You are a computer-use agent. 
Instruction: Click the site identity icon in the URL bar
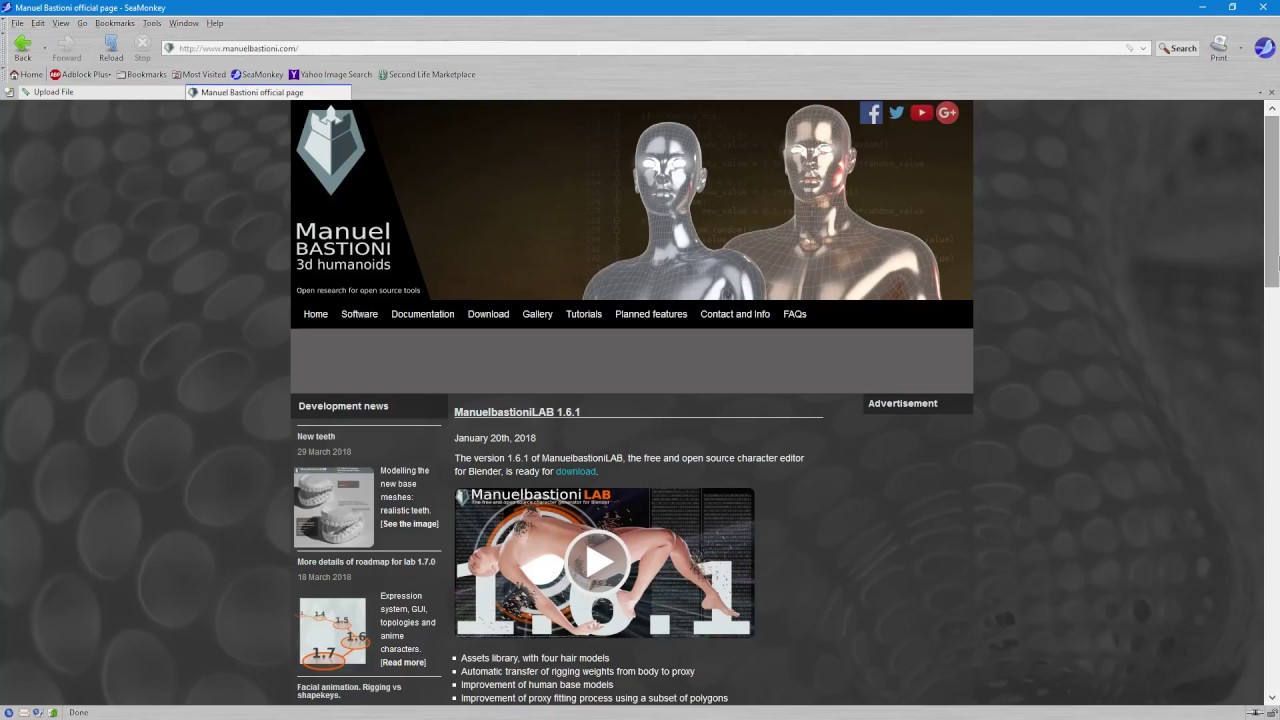pos(169,48)
